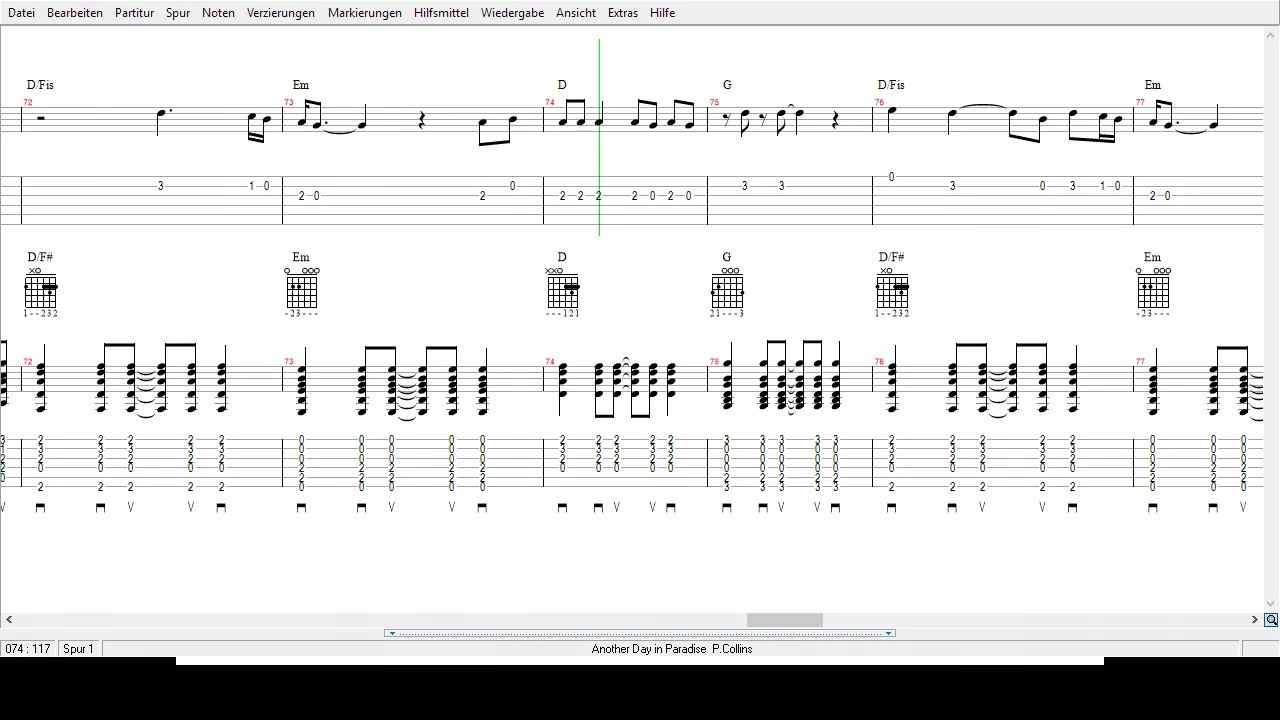
Task: Open the Spur menu
Action: [178, 13]
